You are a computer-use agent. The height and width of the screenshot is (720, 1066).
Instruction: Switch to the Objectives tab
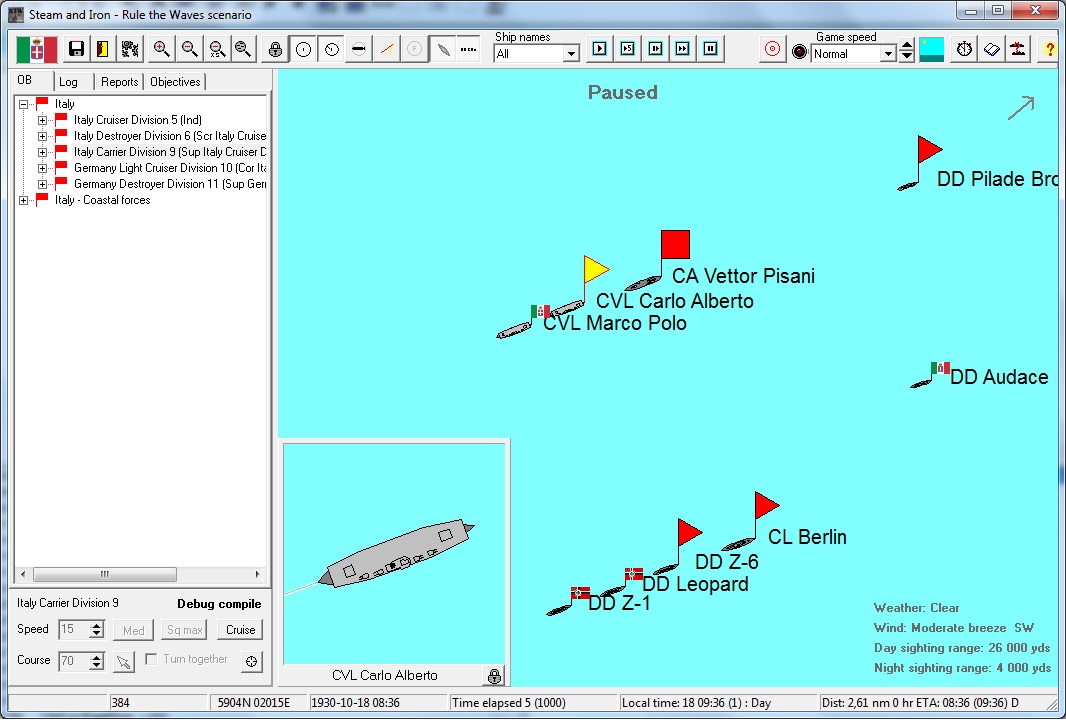(x=175, y=82)
